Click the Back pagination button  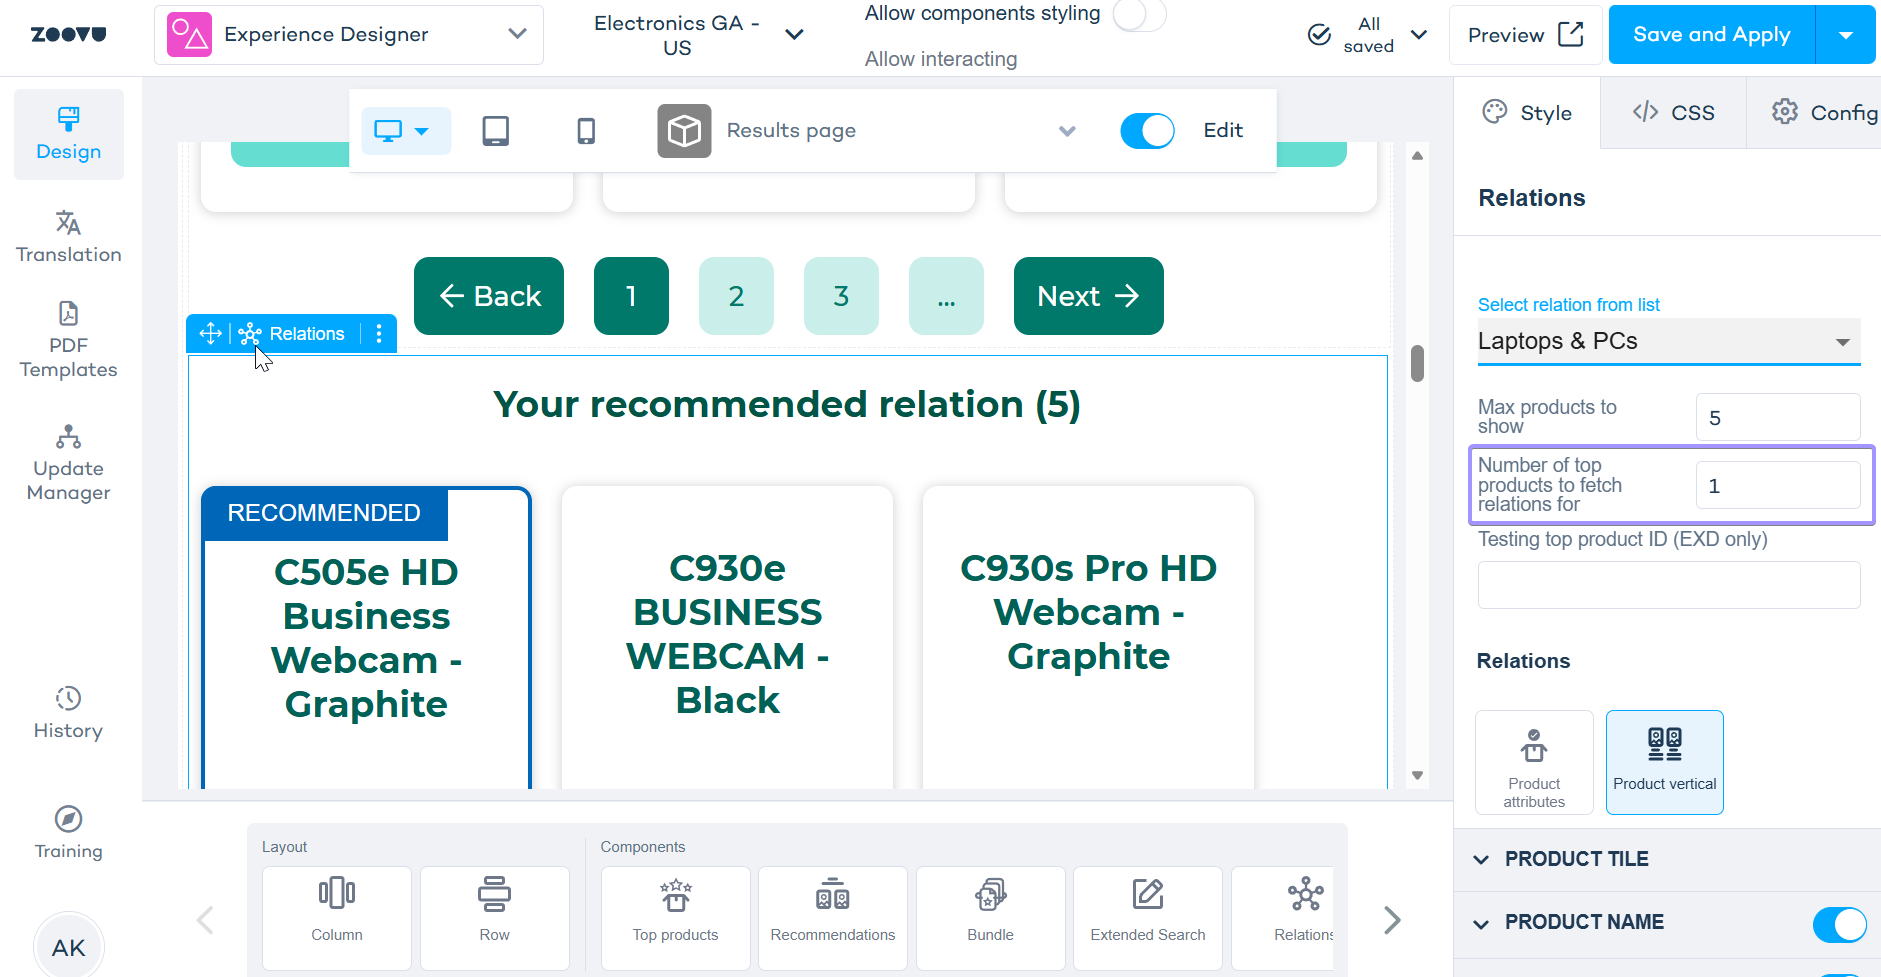click(489, 296)
